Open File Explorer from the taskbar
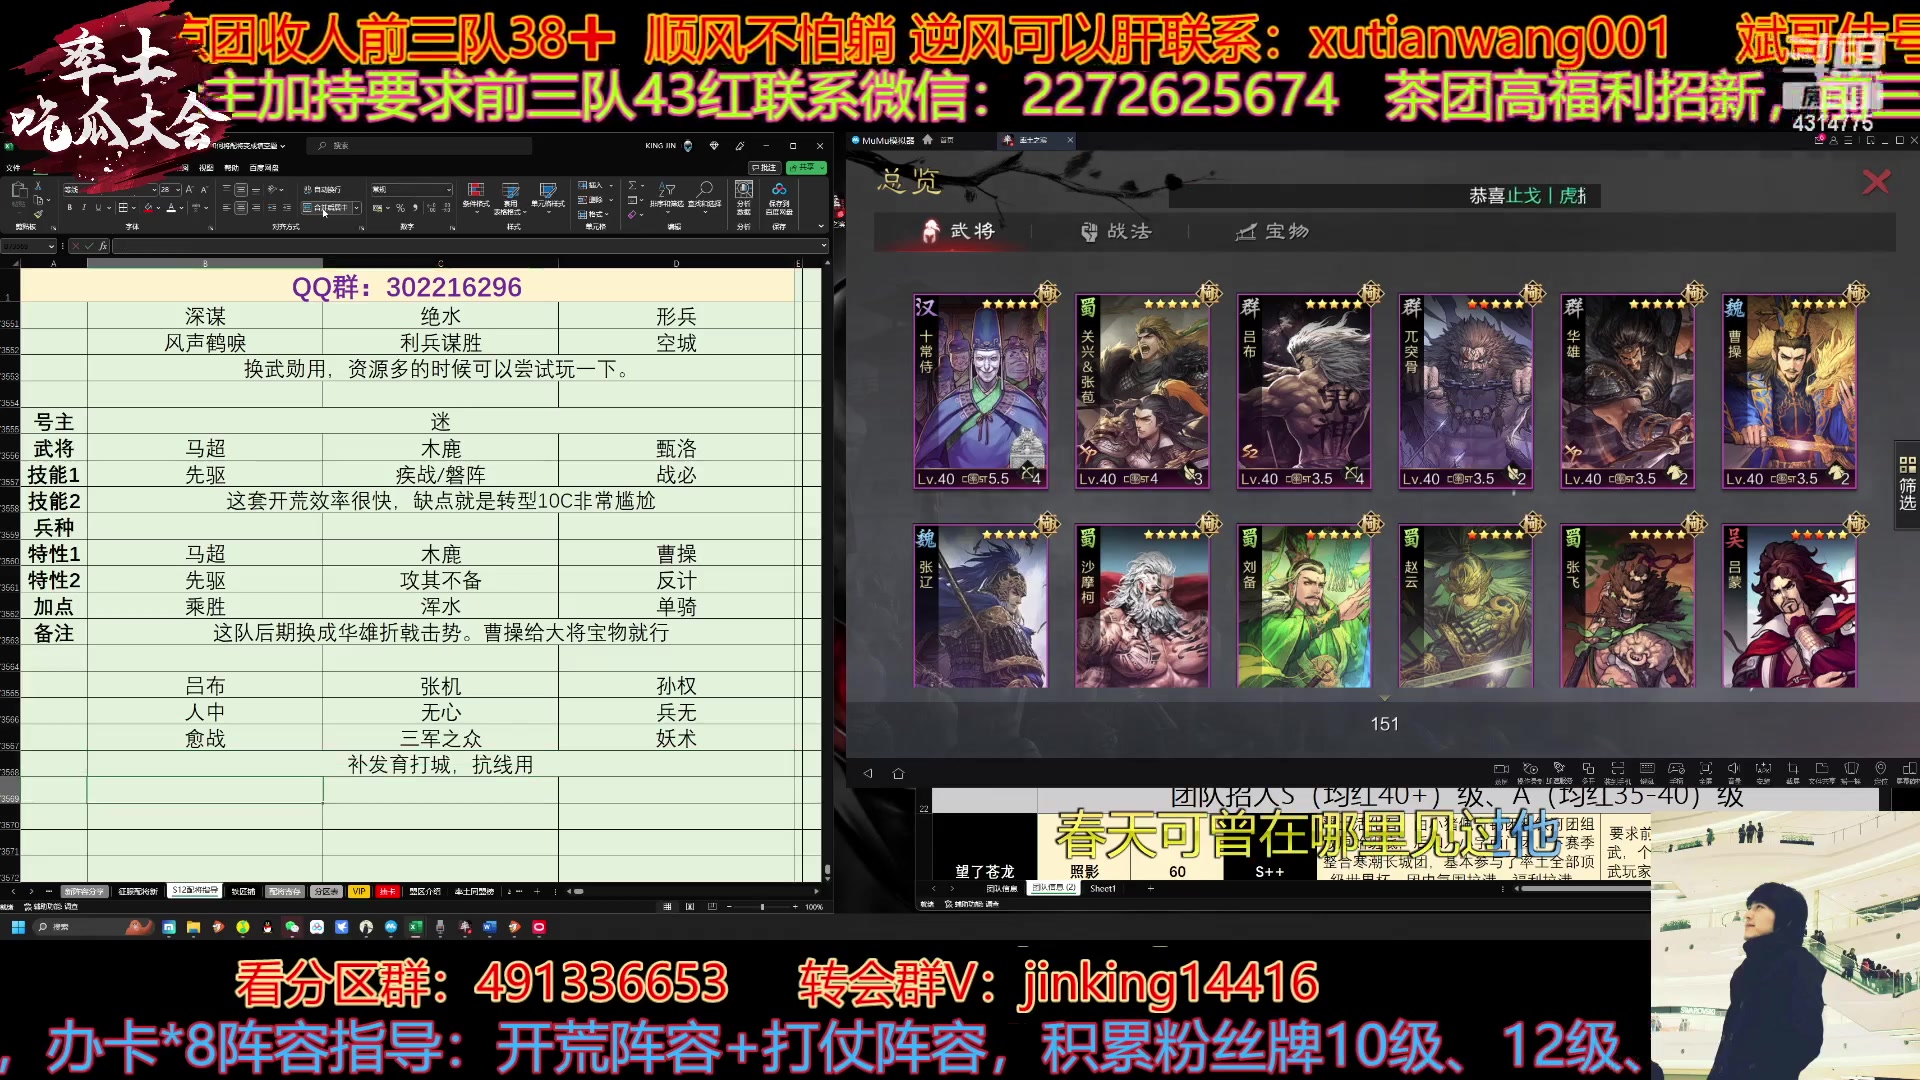Viewport: 1920px width, 1080px height. point(193,927)
